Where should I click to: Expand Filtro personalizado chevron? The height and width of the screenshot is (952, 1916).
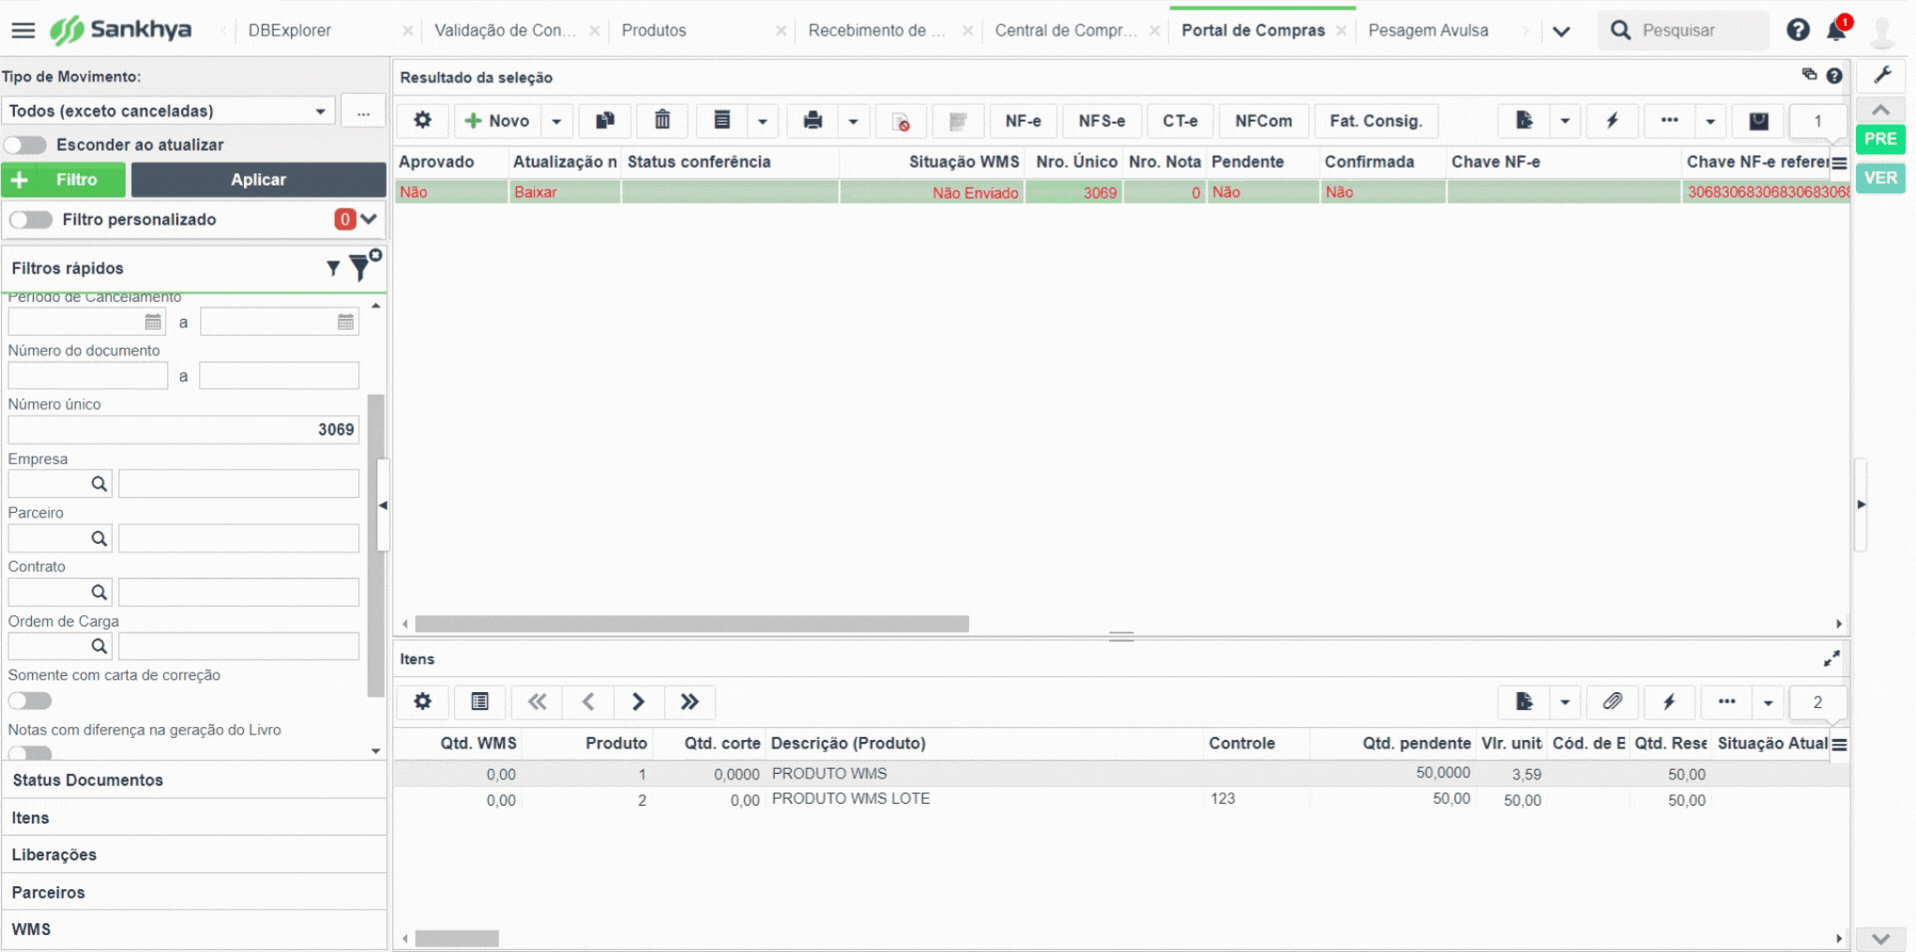click(x=369, y=219)
